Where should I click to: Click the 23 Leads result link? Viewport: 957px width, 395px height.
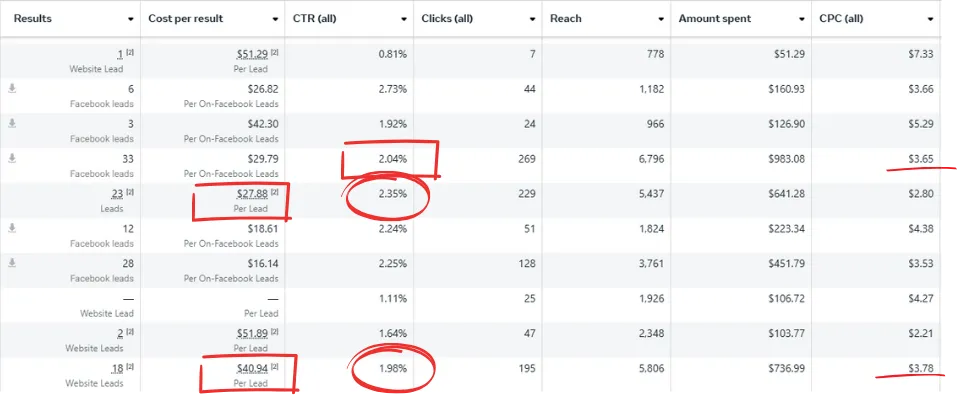click(x=117, y=194)
